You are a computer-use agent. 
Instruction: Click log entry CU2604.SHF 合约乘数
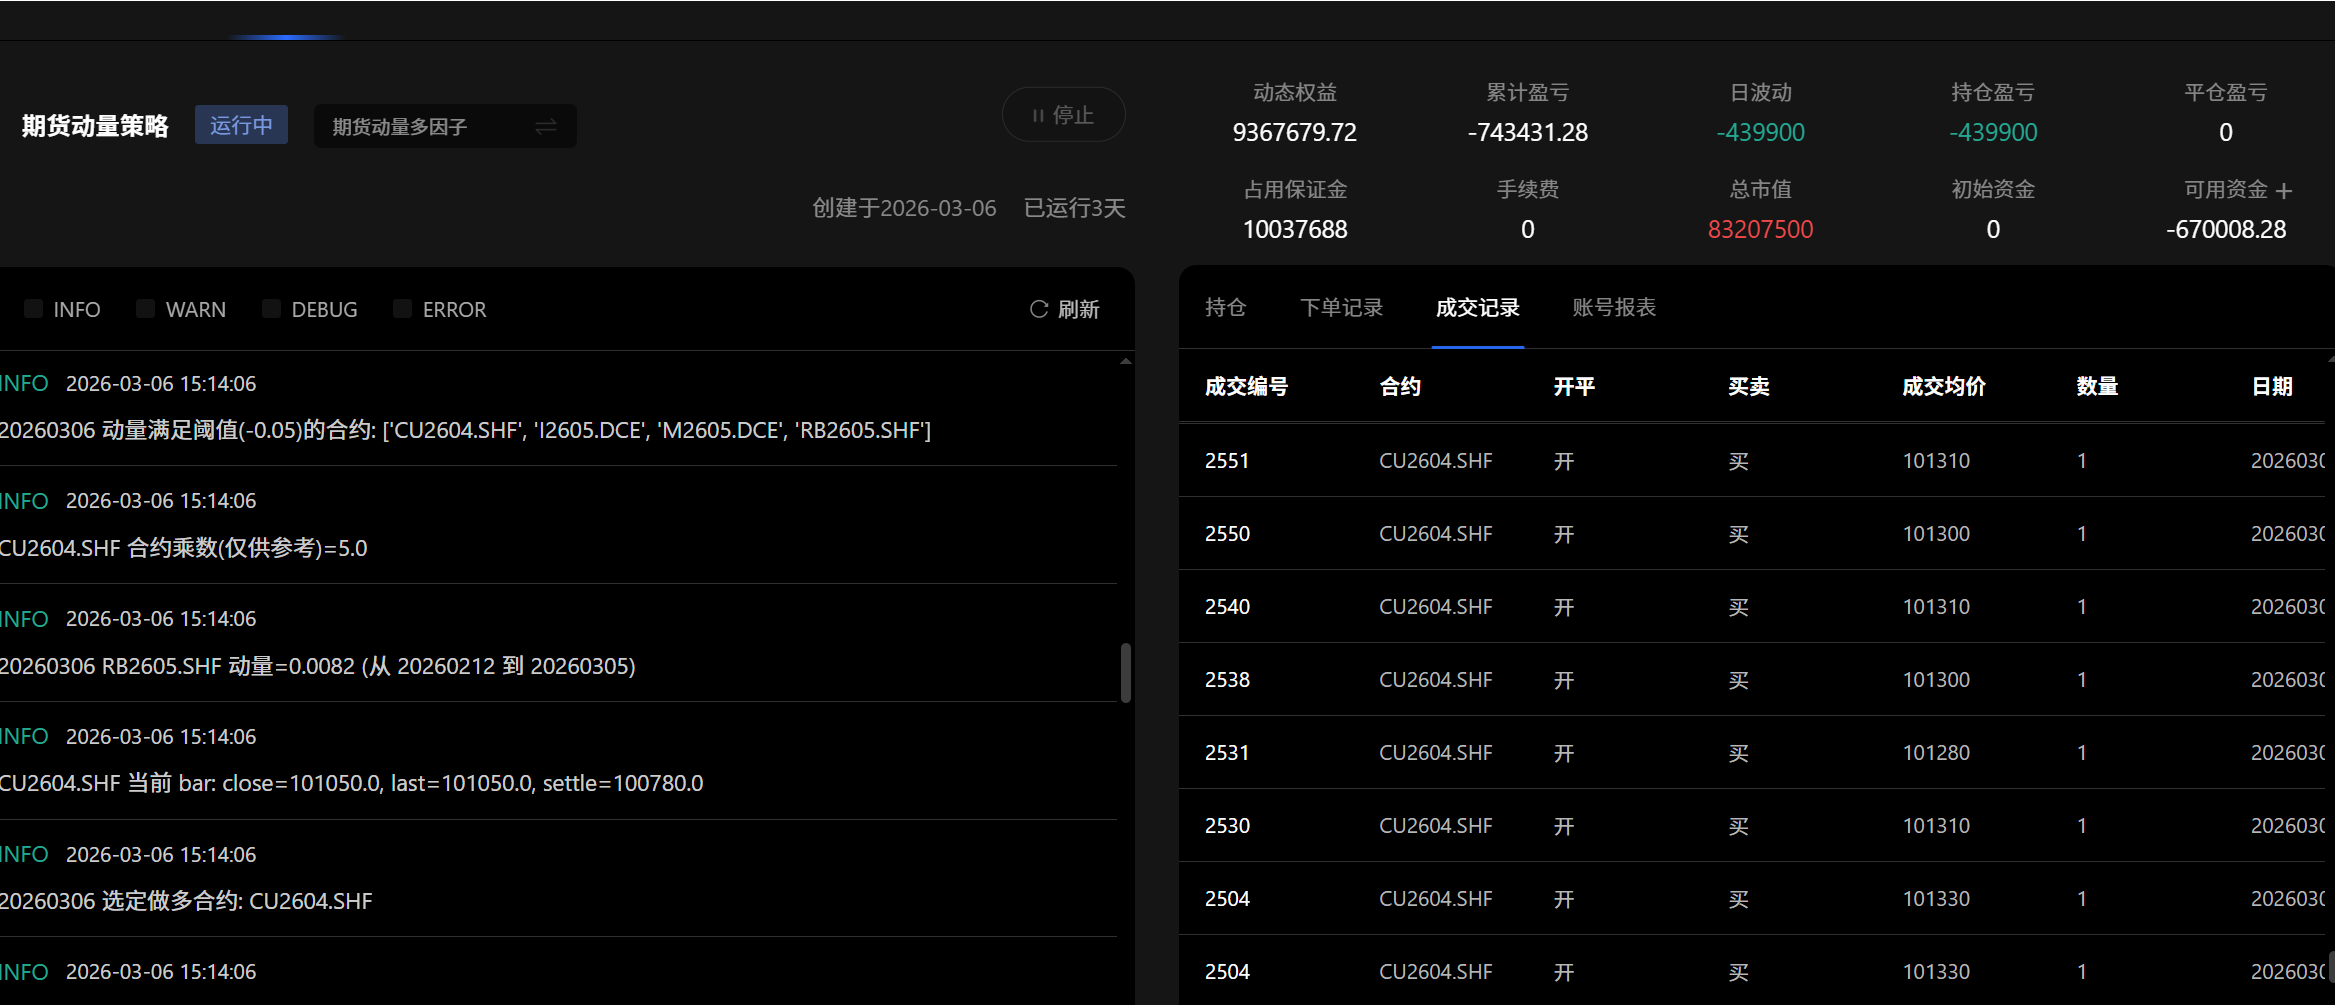[558, 525]
